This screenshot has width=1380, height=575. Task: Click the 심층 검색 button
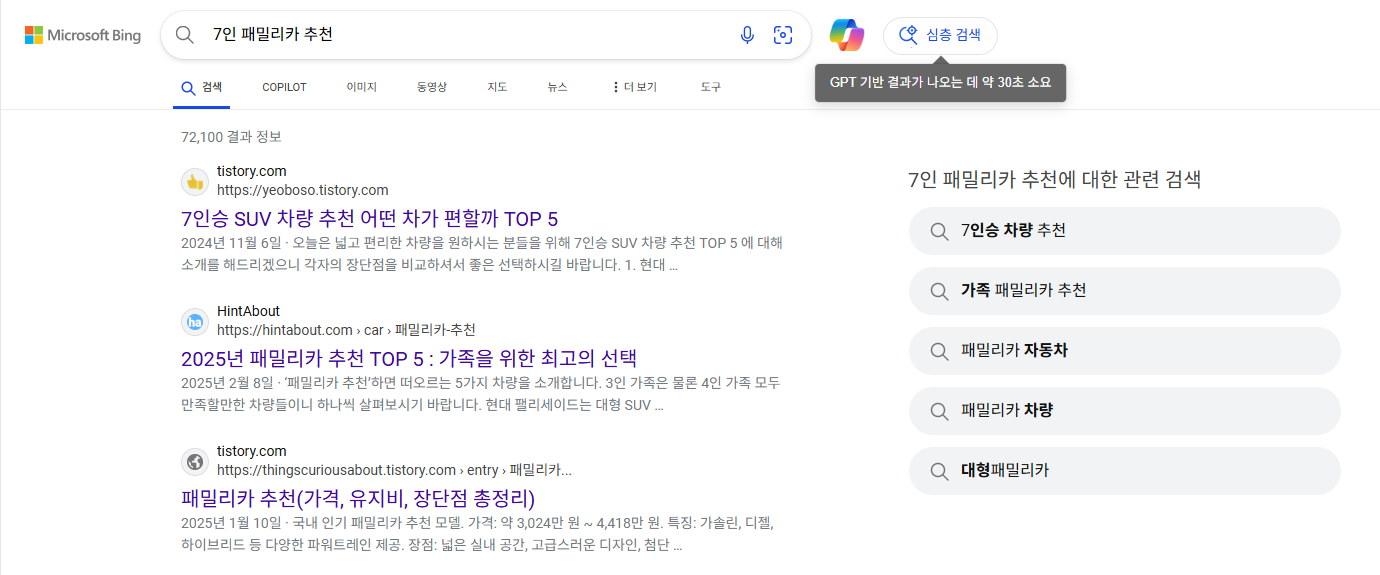940,35
